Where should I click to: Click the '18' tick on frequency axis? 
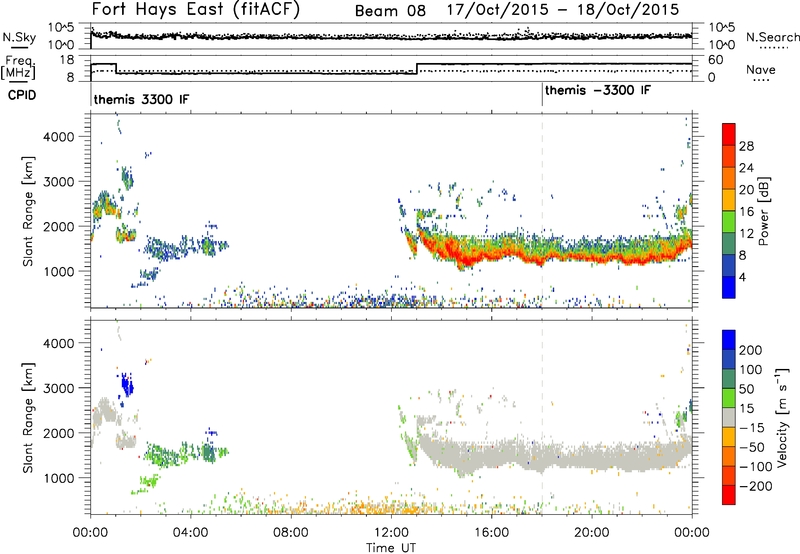pos(67,60)
